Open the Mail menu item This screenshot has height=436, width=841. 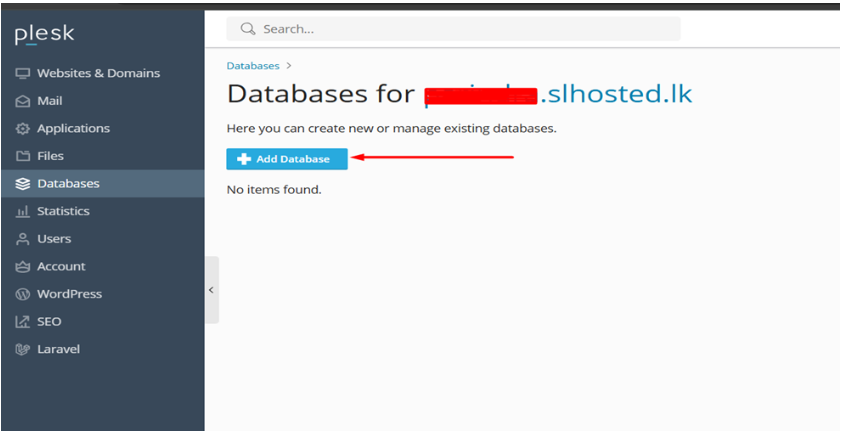click(49, 101)
